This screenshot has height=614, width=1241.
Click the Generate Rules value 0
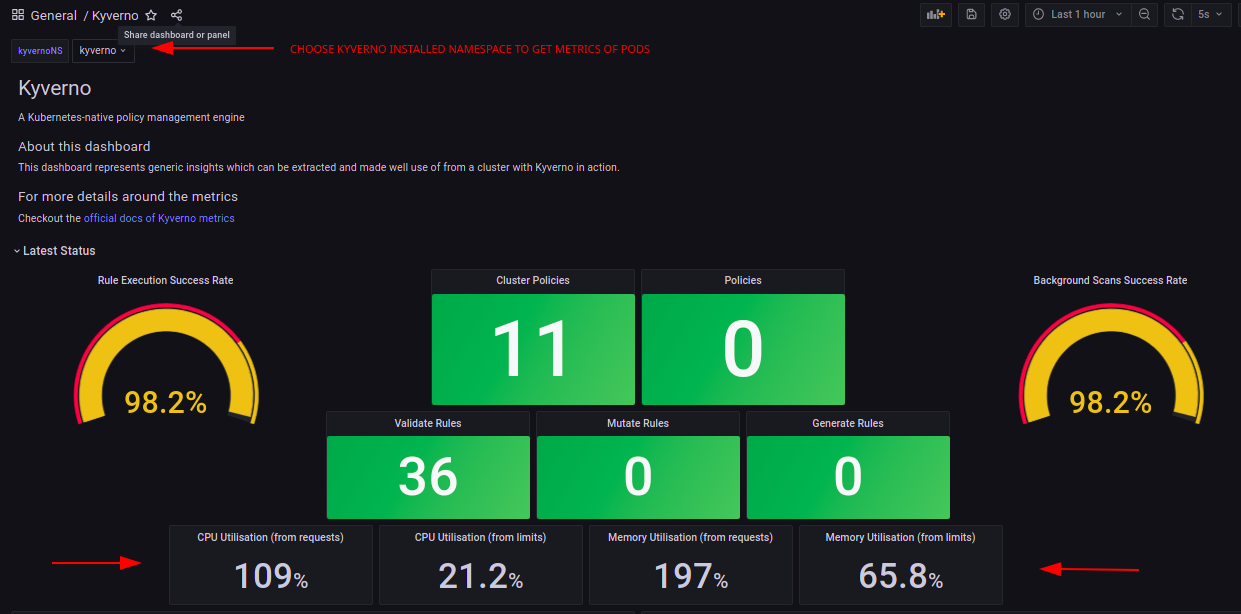848,477
